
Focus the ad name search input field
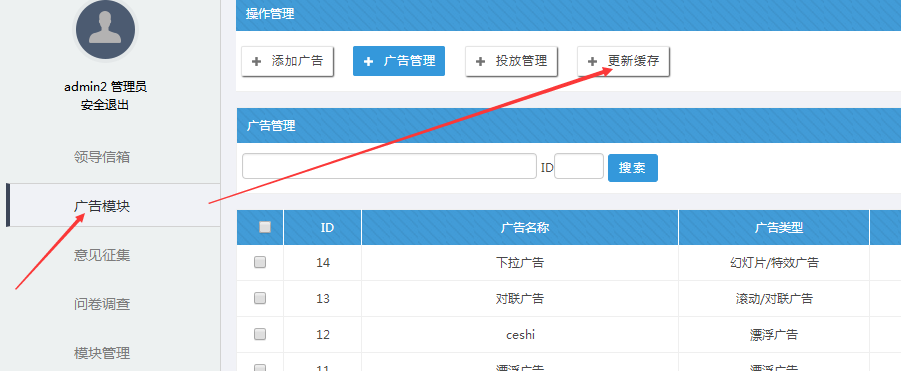coord(389,166)
